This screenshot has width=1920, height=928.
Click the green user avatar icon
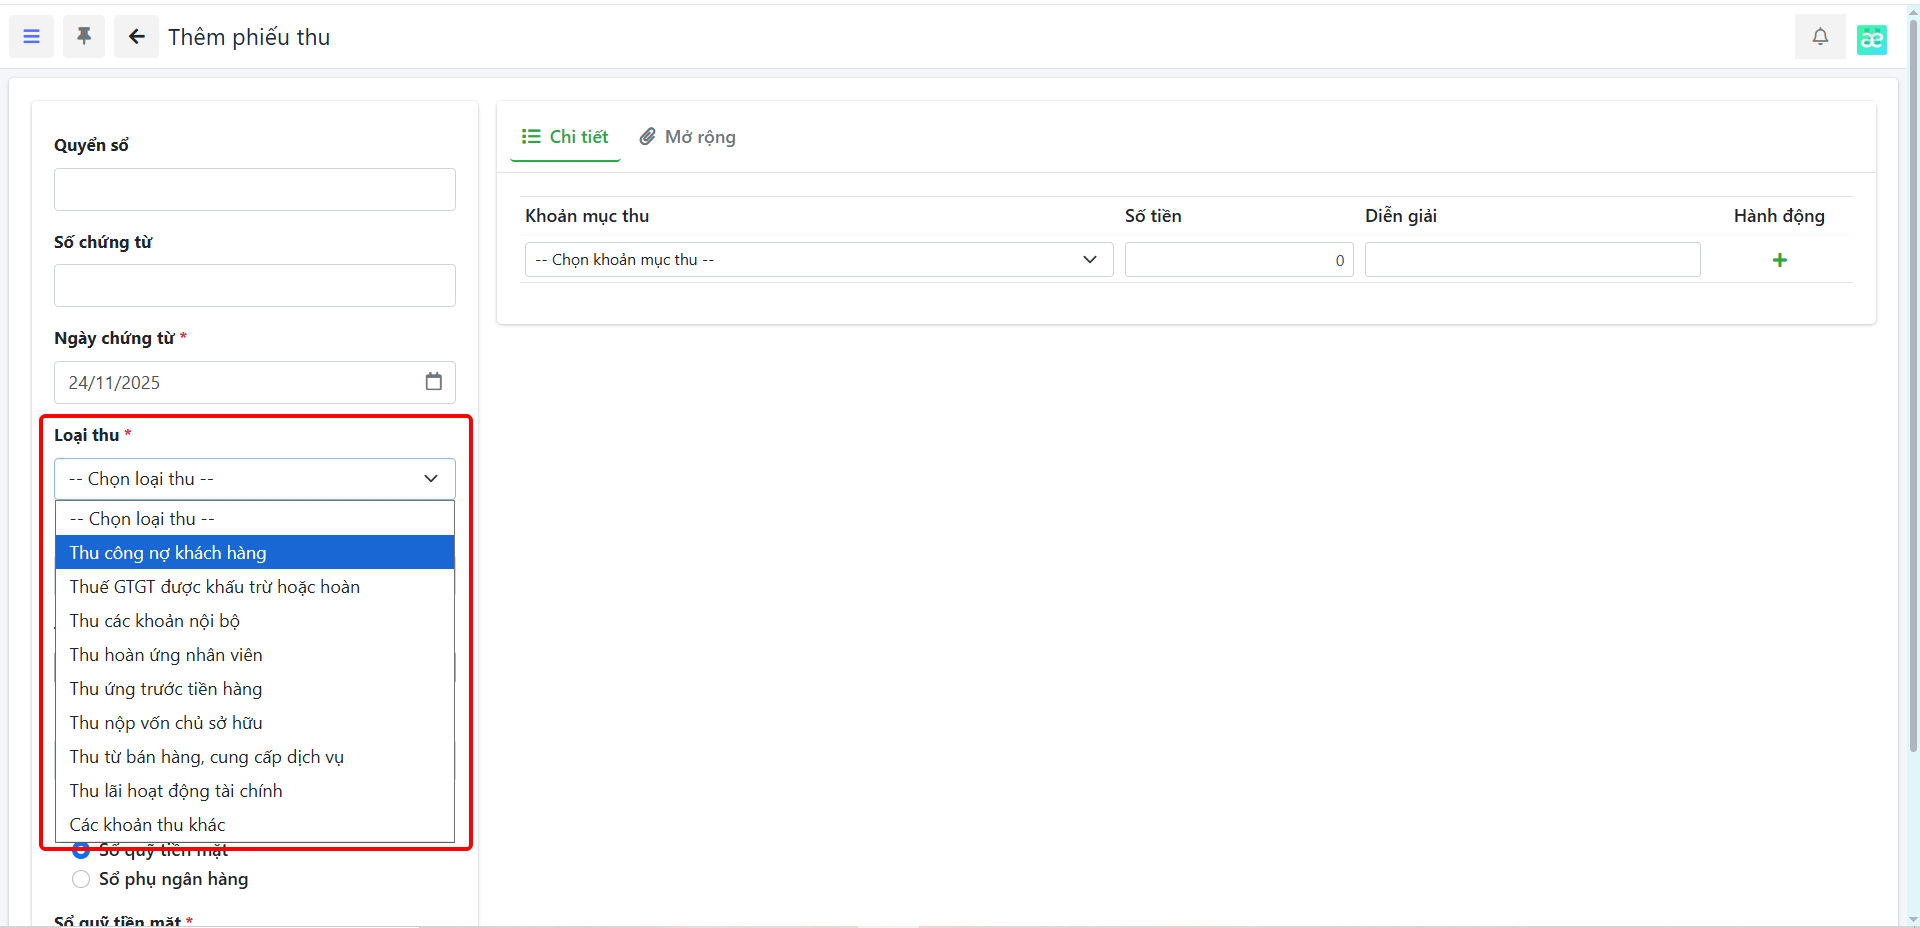click(x=1871, y=39)
